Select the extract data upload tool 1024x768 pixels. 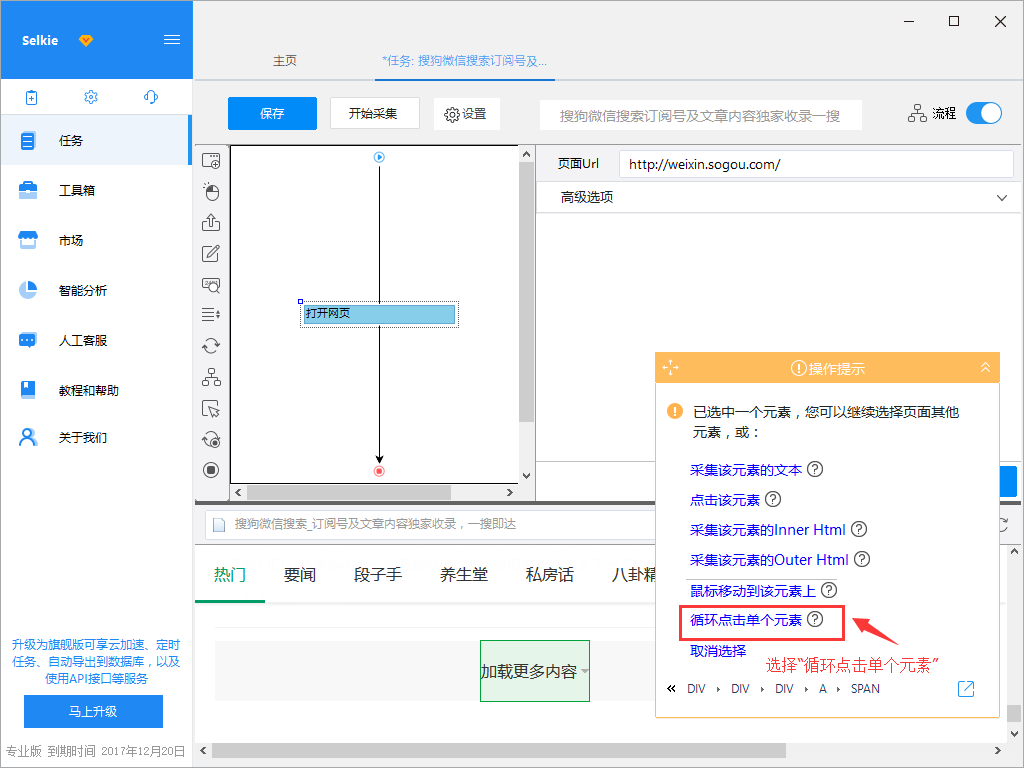tap(211, 222)
